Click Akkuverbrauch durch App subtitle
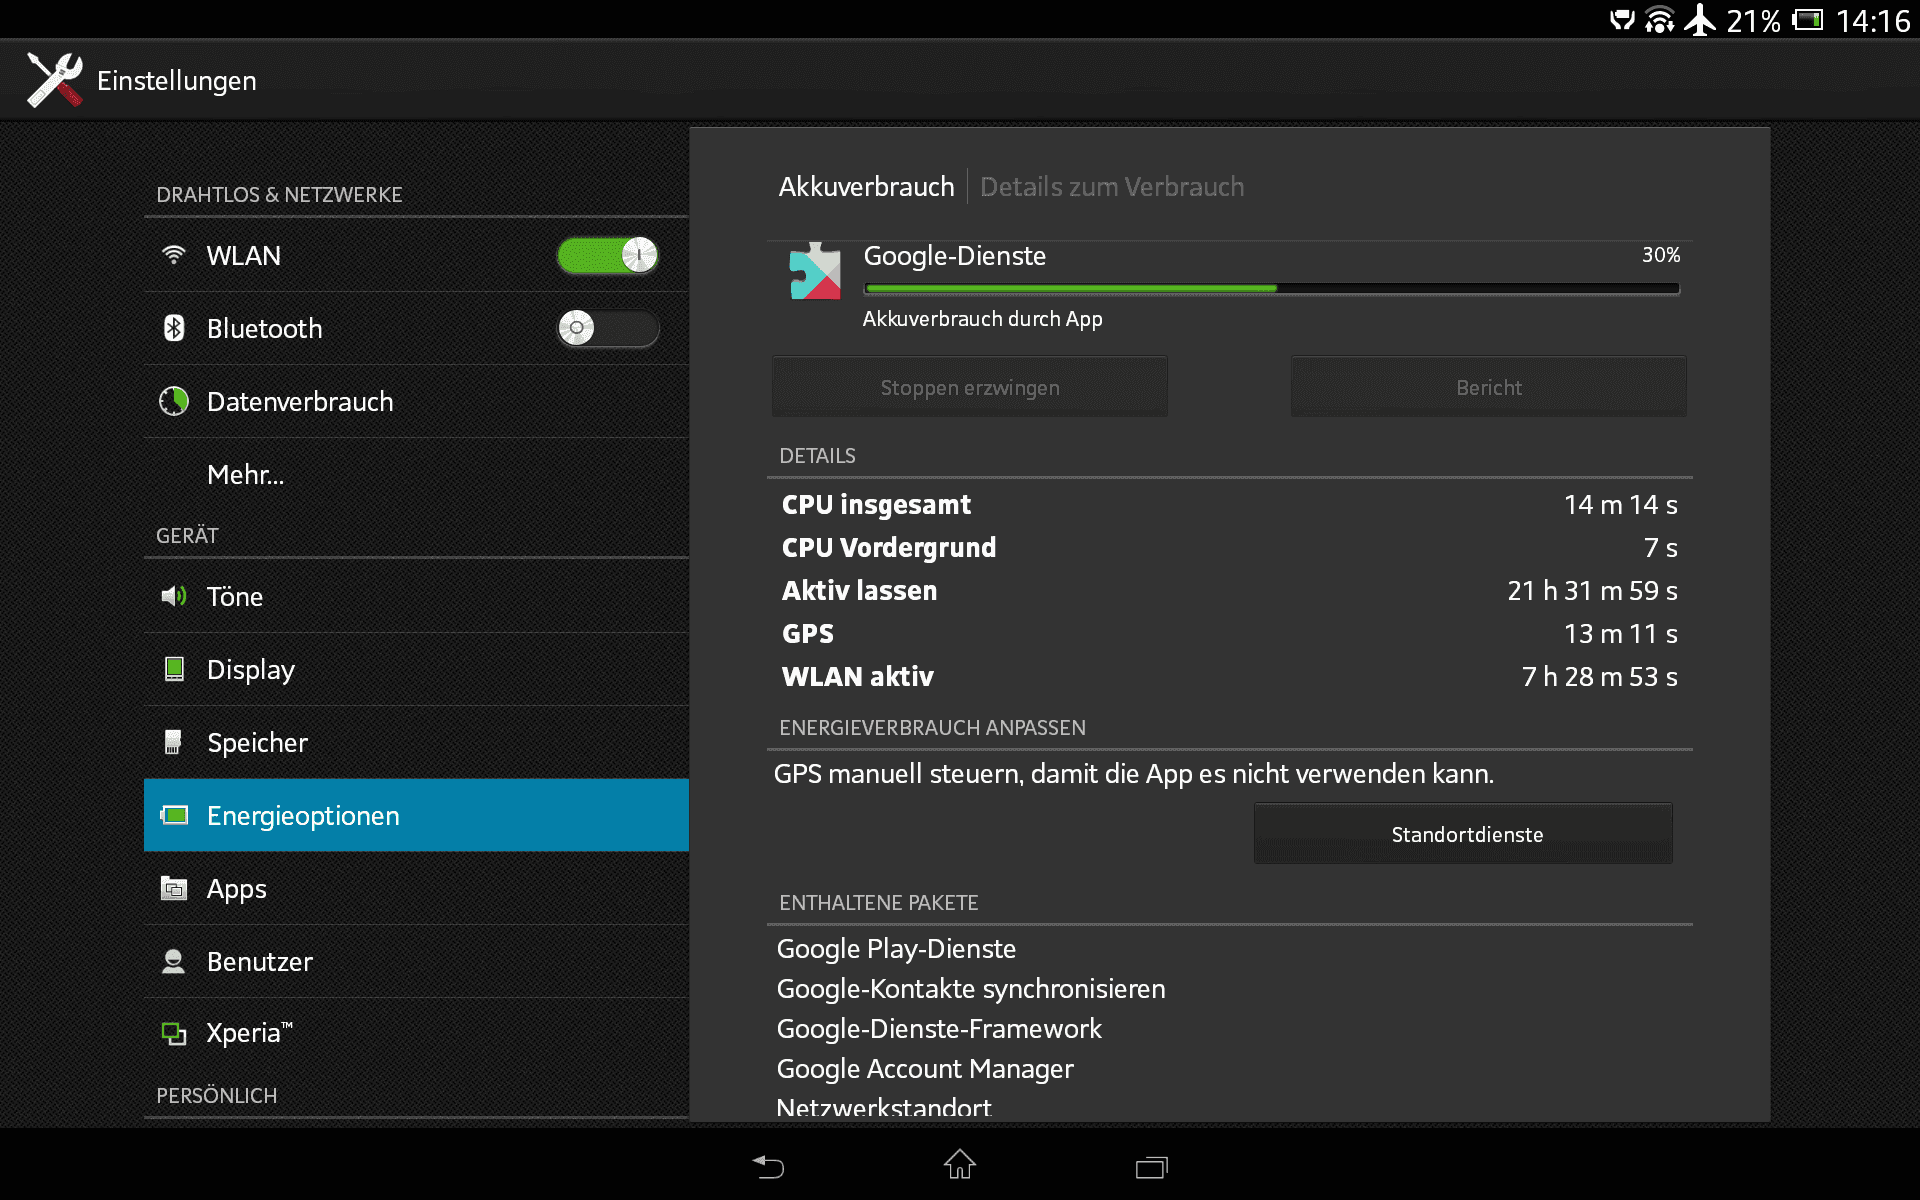Image resolution: width=1920 pixels, height=1200 pixels. coord(982,319)
